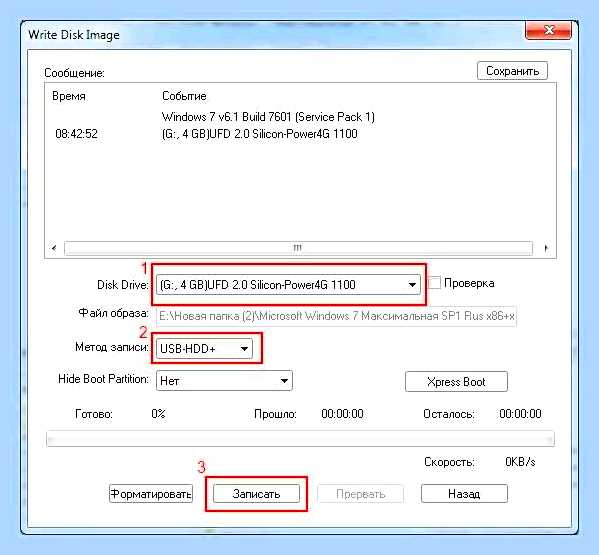Viewport: 599px width, 555px height.
Task: Click the 0KB/s speed value
Action: click(520, 462)
